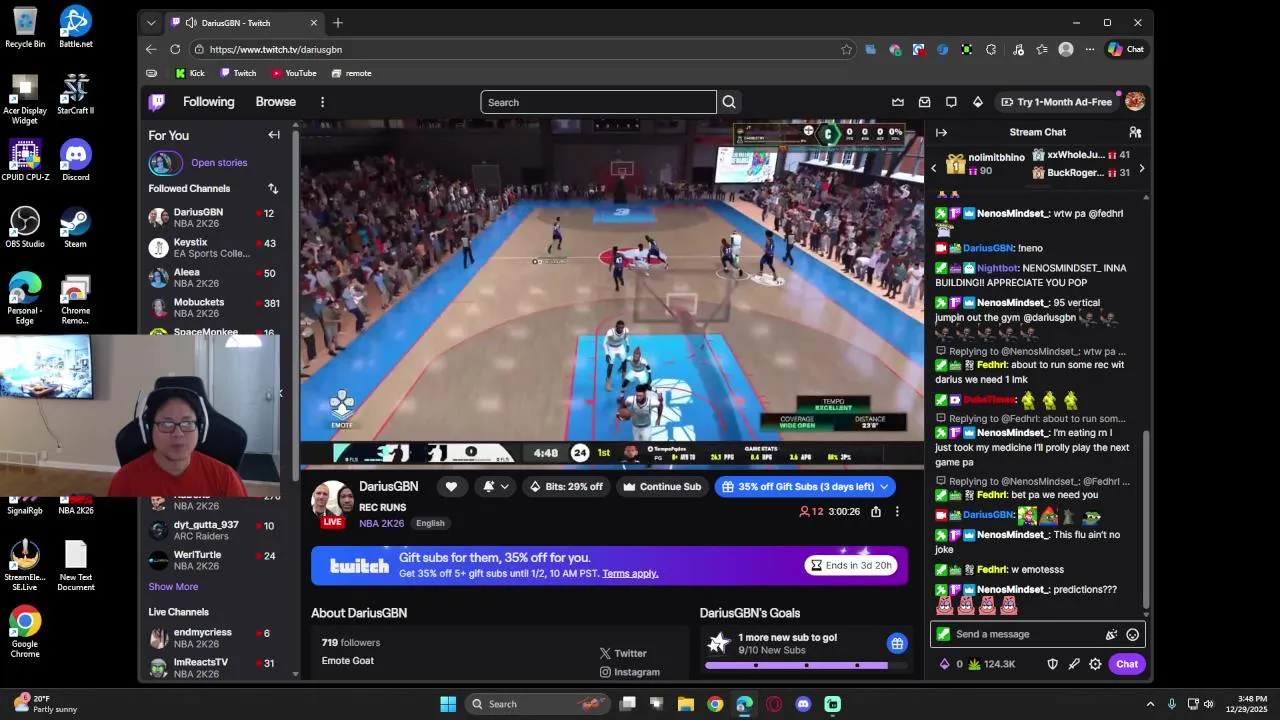The width and height of the screenshot is (1280, 720).
Task: Open the top nav more options dots
Action: point(322,102)
